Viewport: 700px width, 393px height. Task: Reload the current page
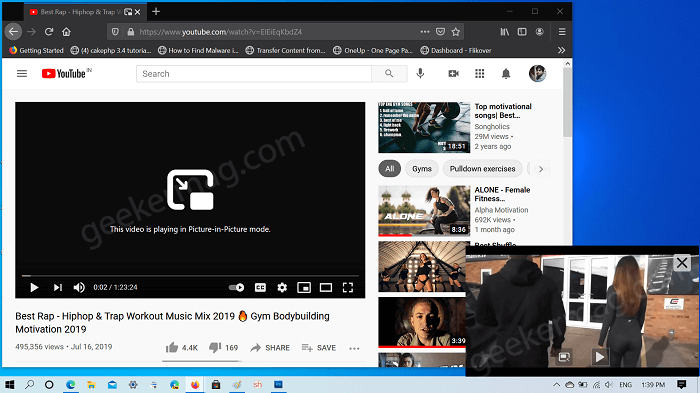pos(49,32)
